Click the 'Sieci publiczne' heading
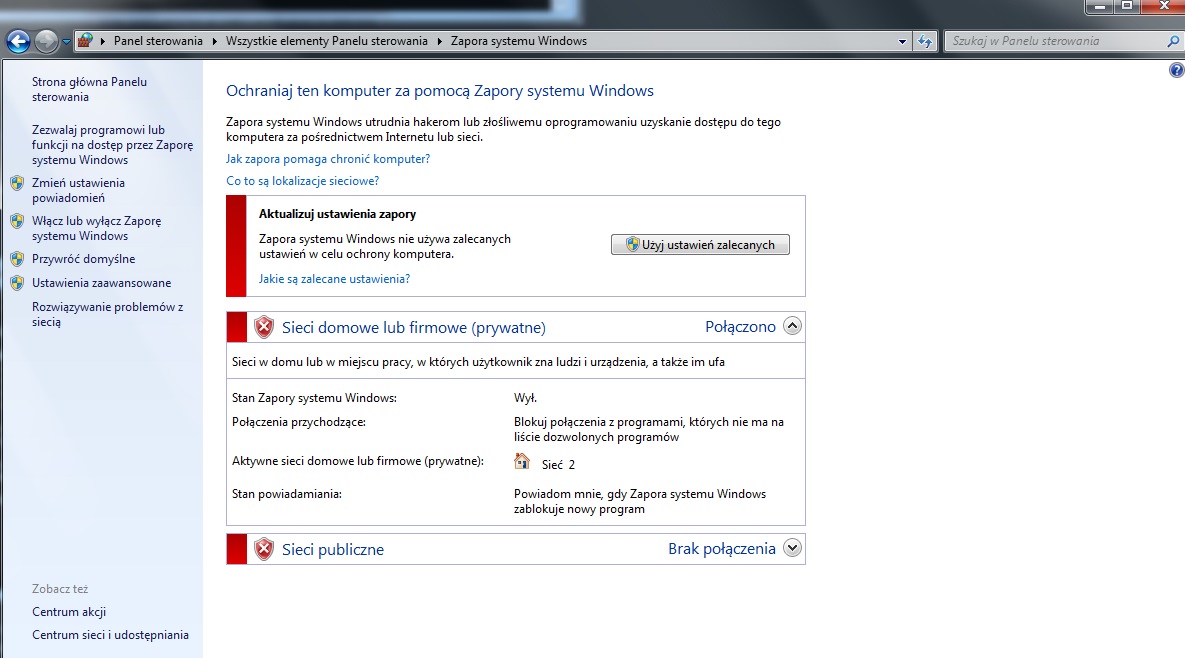1185x658 pixels. (x=333, y=549)
